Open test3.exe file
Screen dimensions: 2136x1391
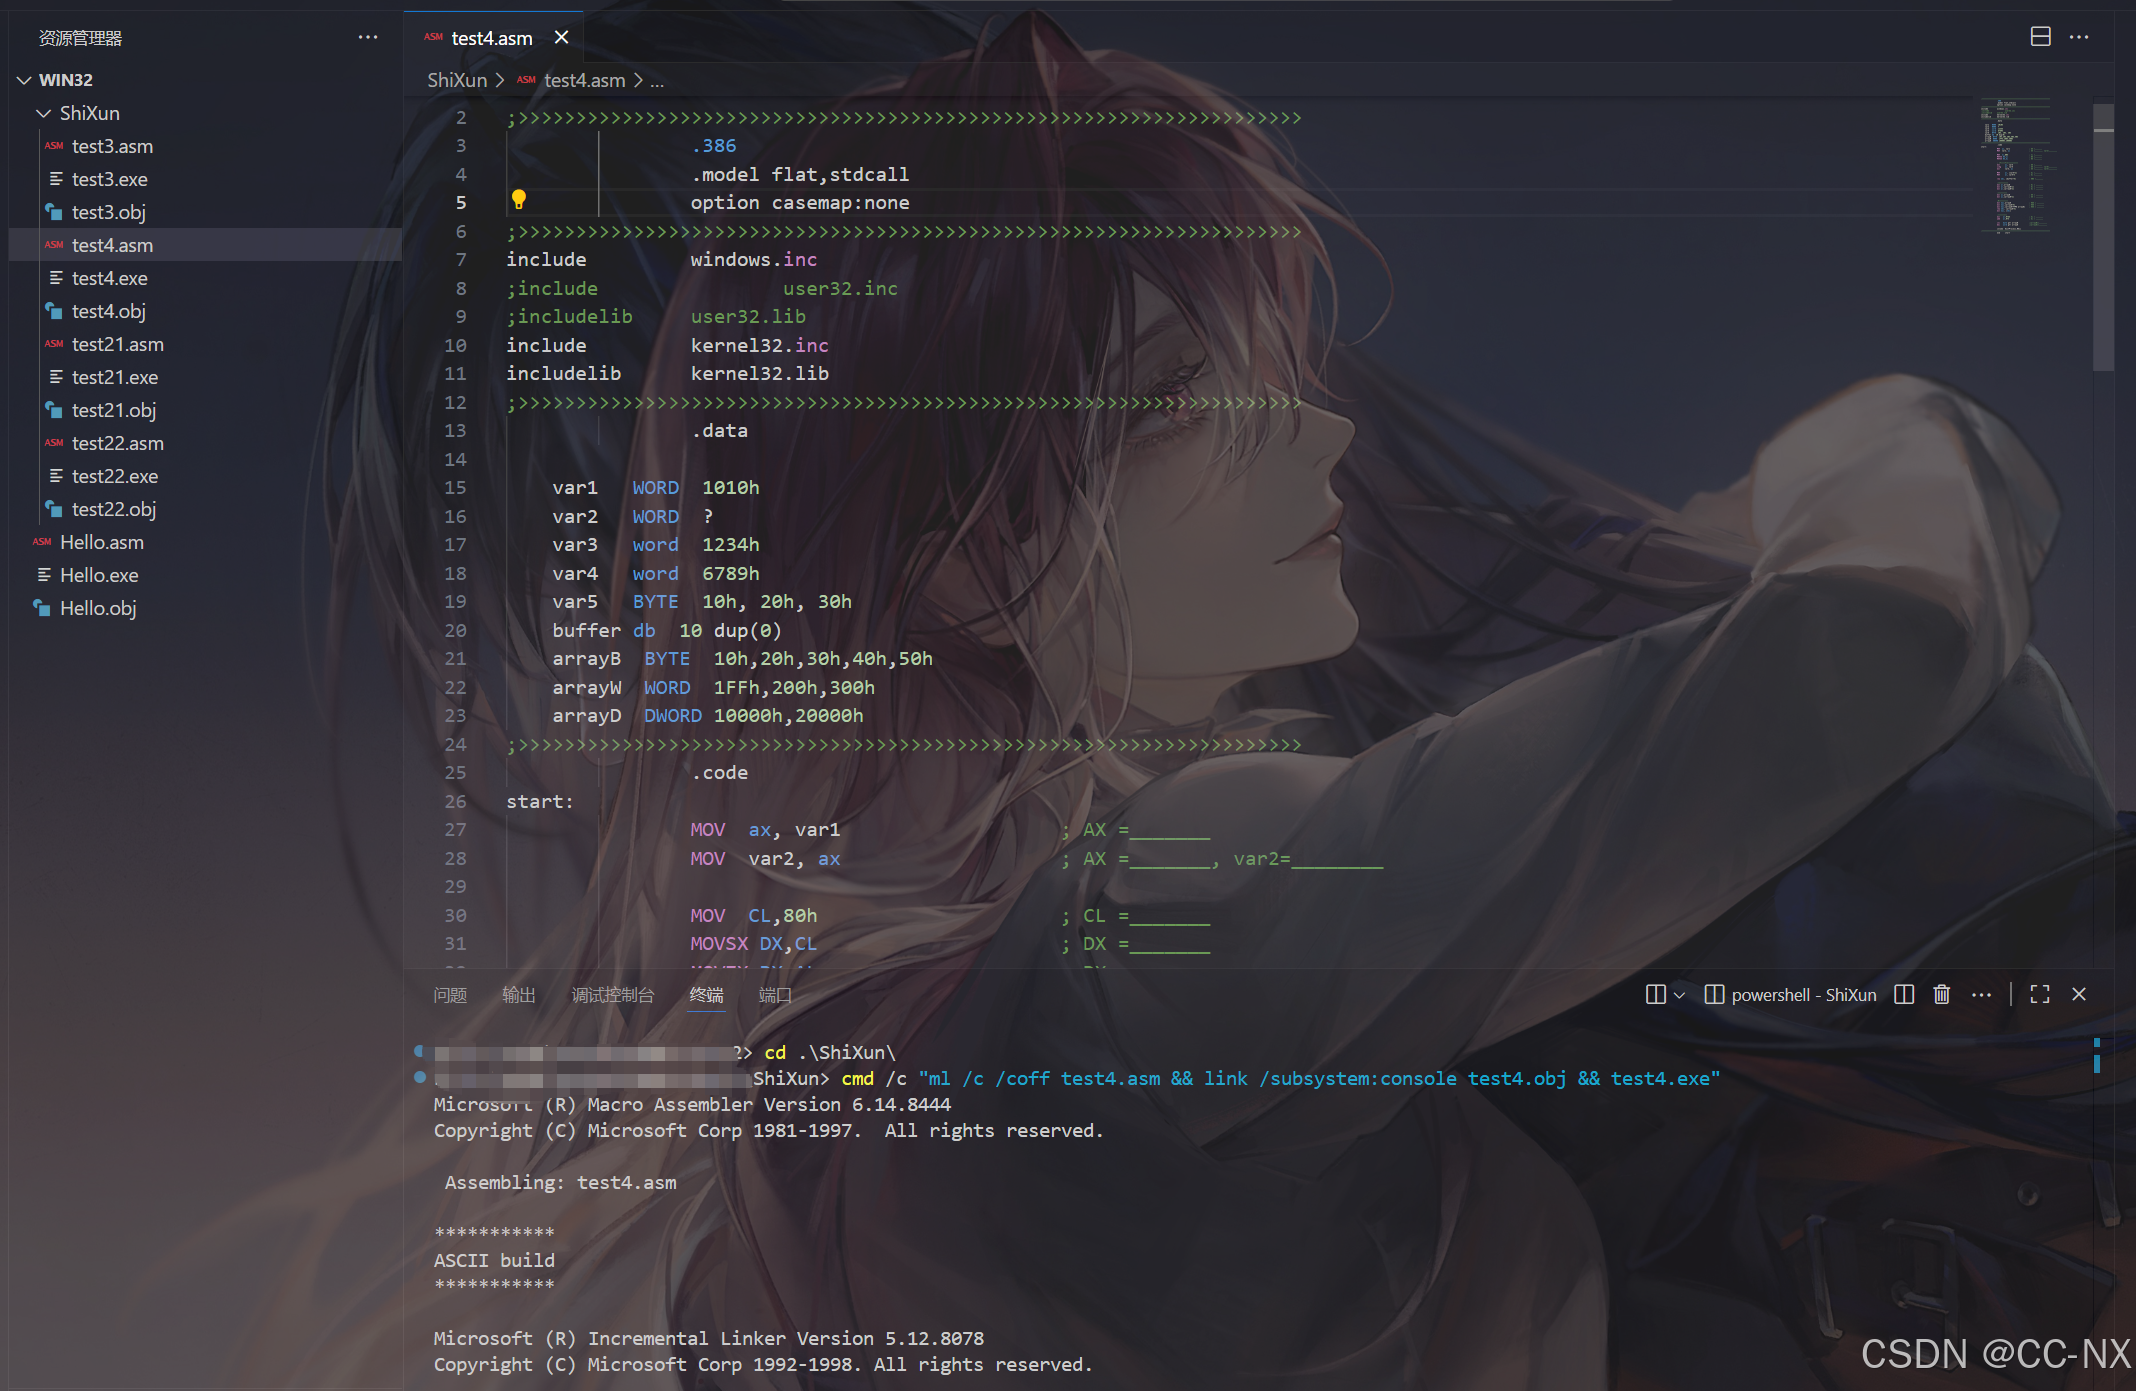point(205,179)
